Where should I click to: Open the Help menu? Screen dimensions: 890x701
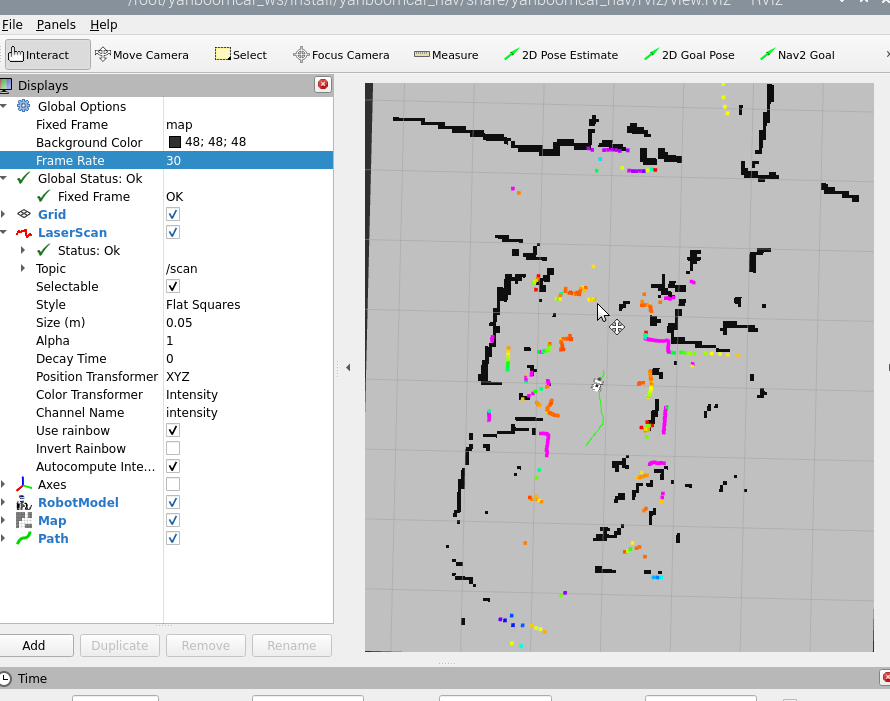point(103,24)
